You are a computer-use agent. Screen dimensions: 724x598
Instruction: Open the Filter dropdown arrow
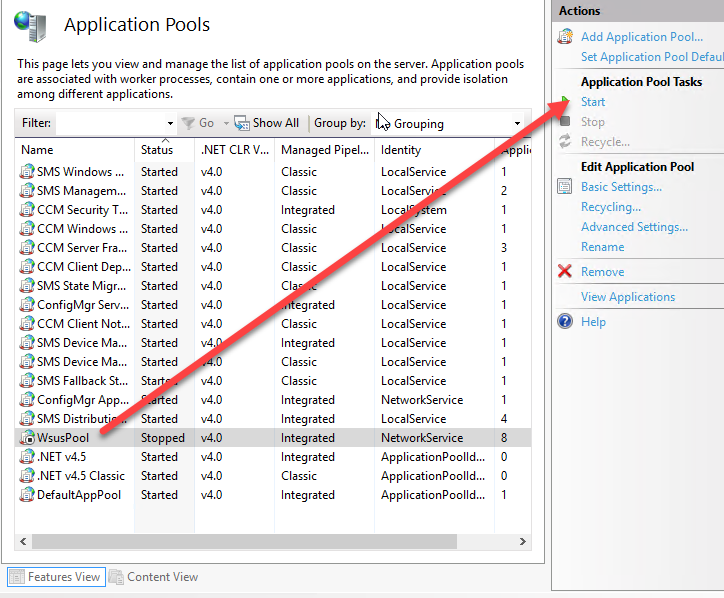point(170,123)
